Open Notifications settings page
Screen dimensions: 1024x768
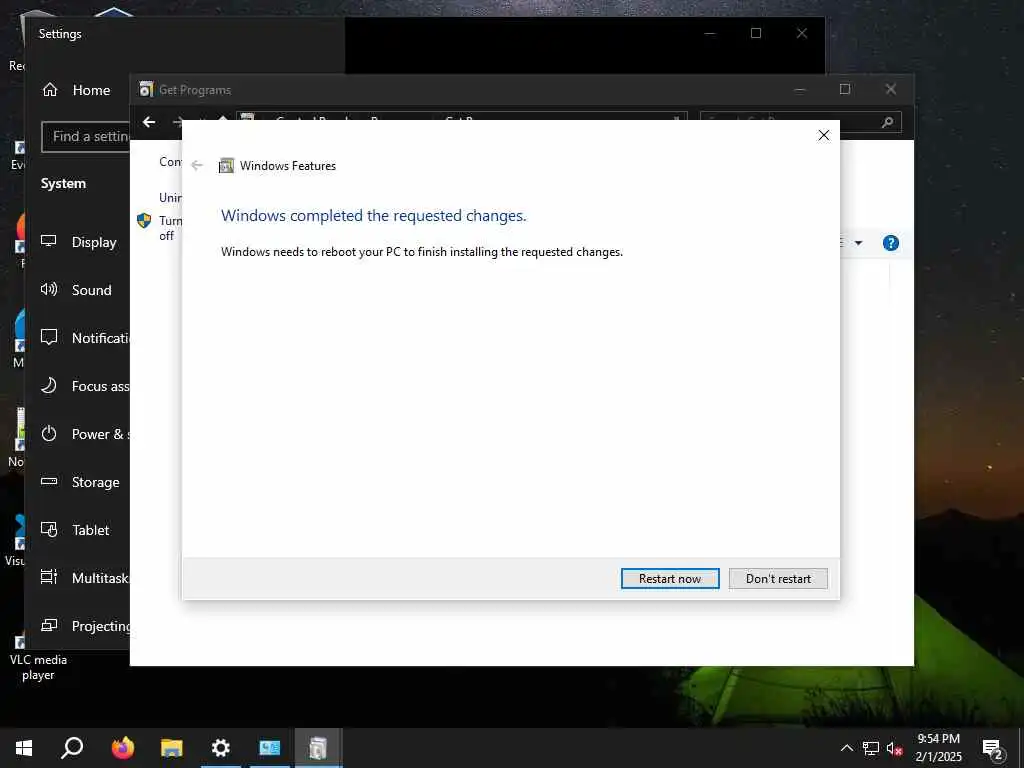tap(85, 338)
